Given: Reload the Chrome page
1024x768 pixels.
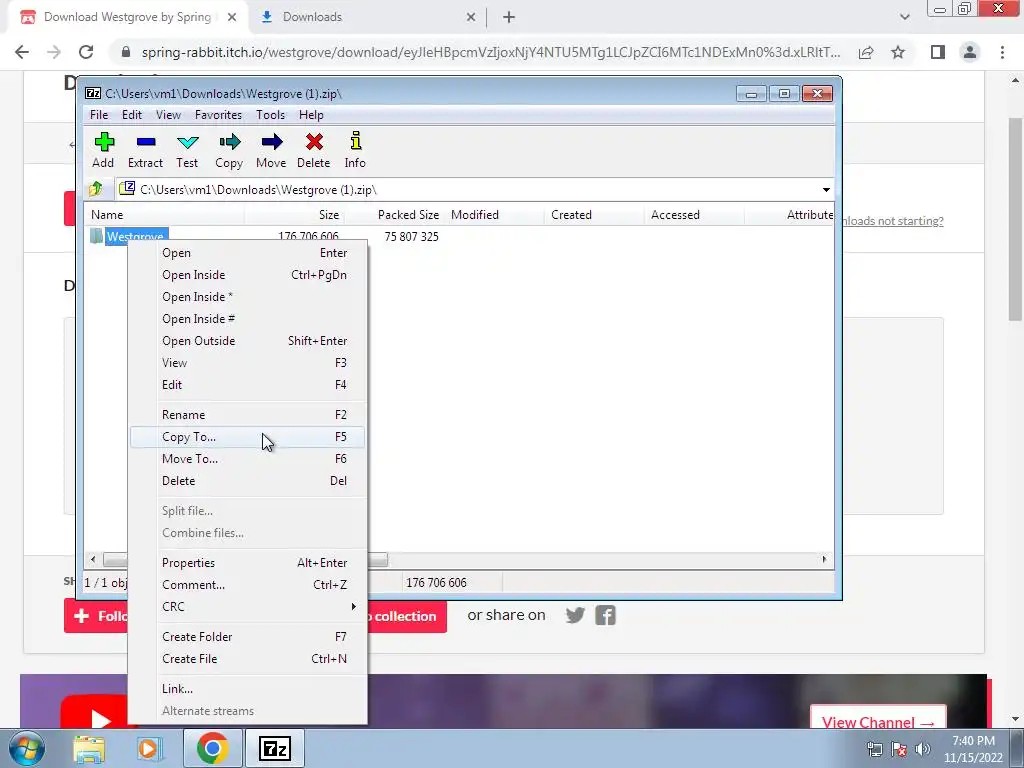Looking at the screenshot, I should tap(86, 52).
